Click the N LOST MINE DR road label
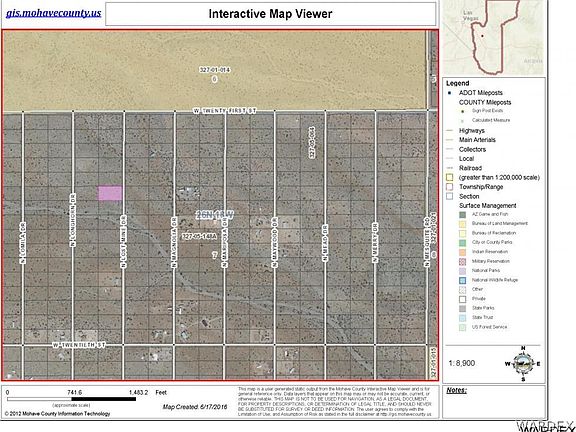This screenshot has height=432, width=576. point(124,242)
